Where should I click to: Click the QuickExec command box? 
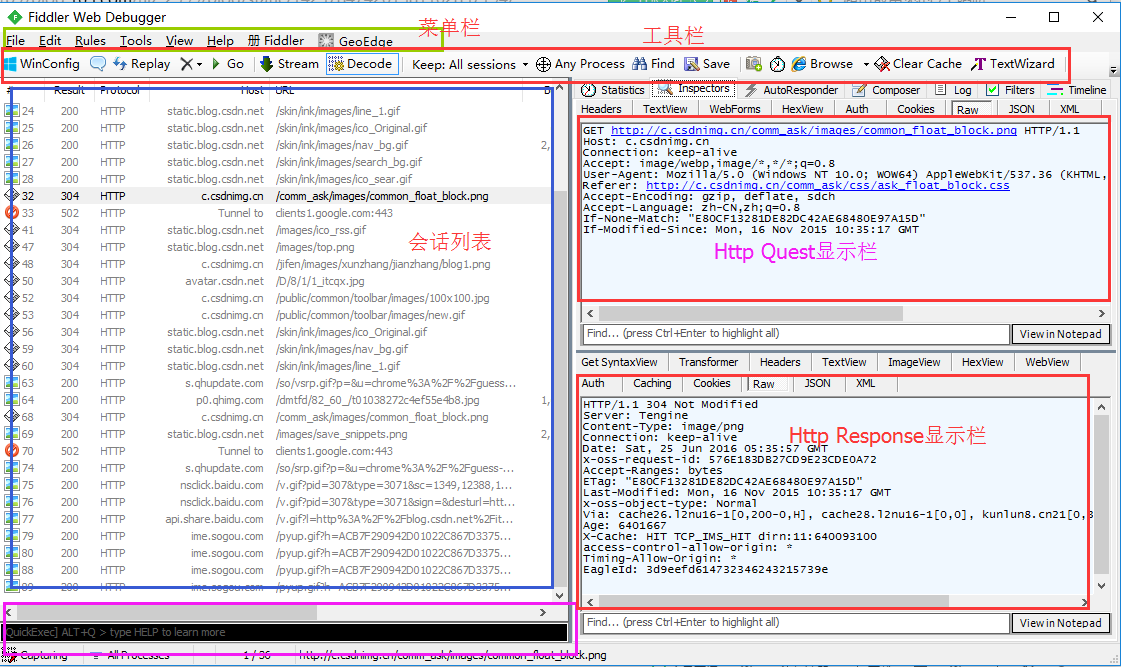(x=286, y=632)
